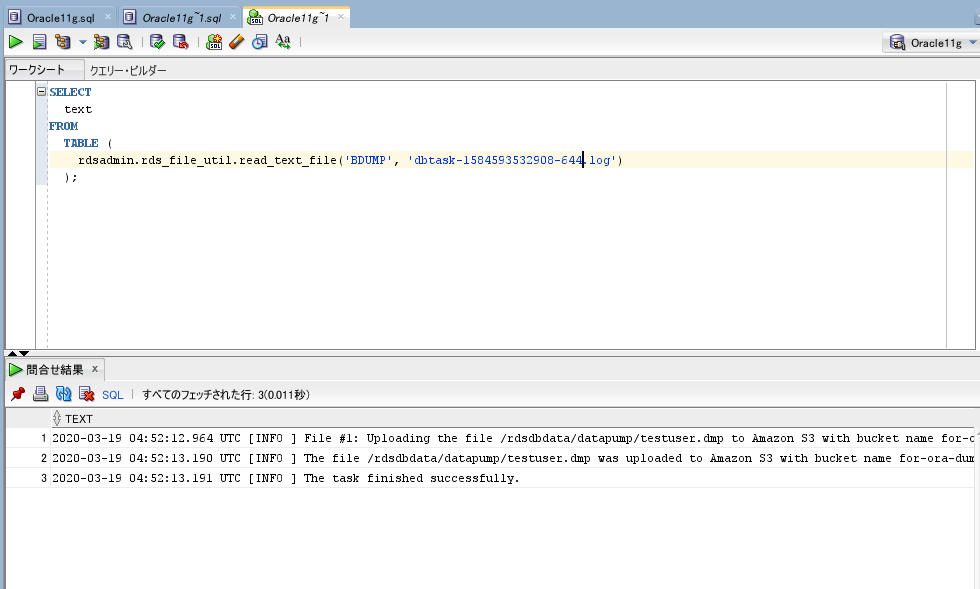This screenshot has width=980, height=589.
Task: Print query results icon
Action: click(x=41, y=394)
